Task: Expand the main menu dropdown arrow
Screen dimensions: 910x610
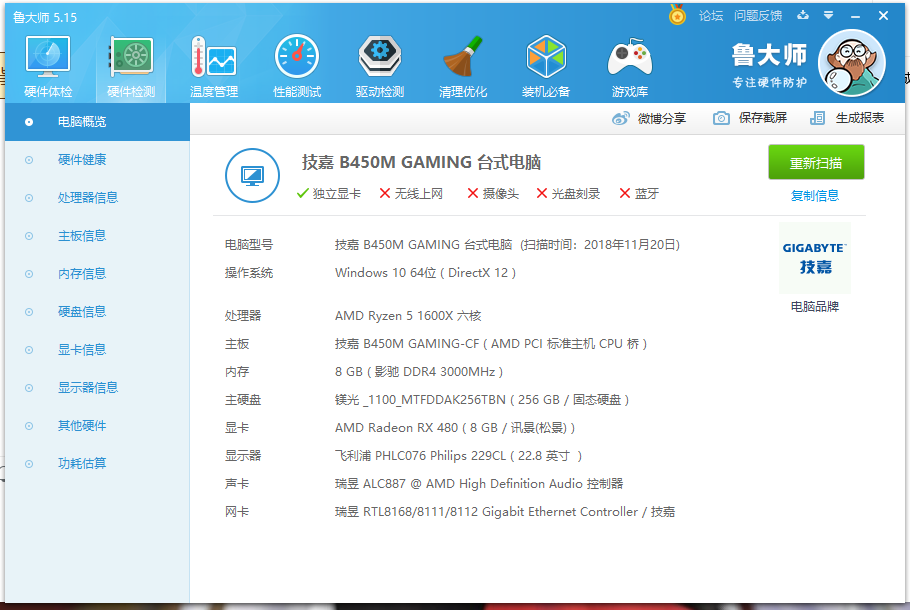Action: [828, 15]
